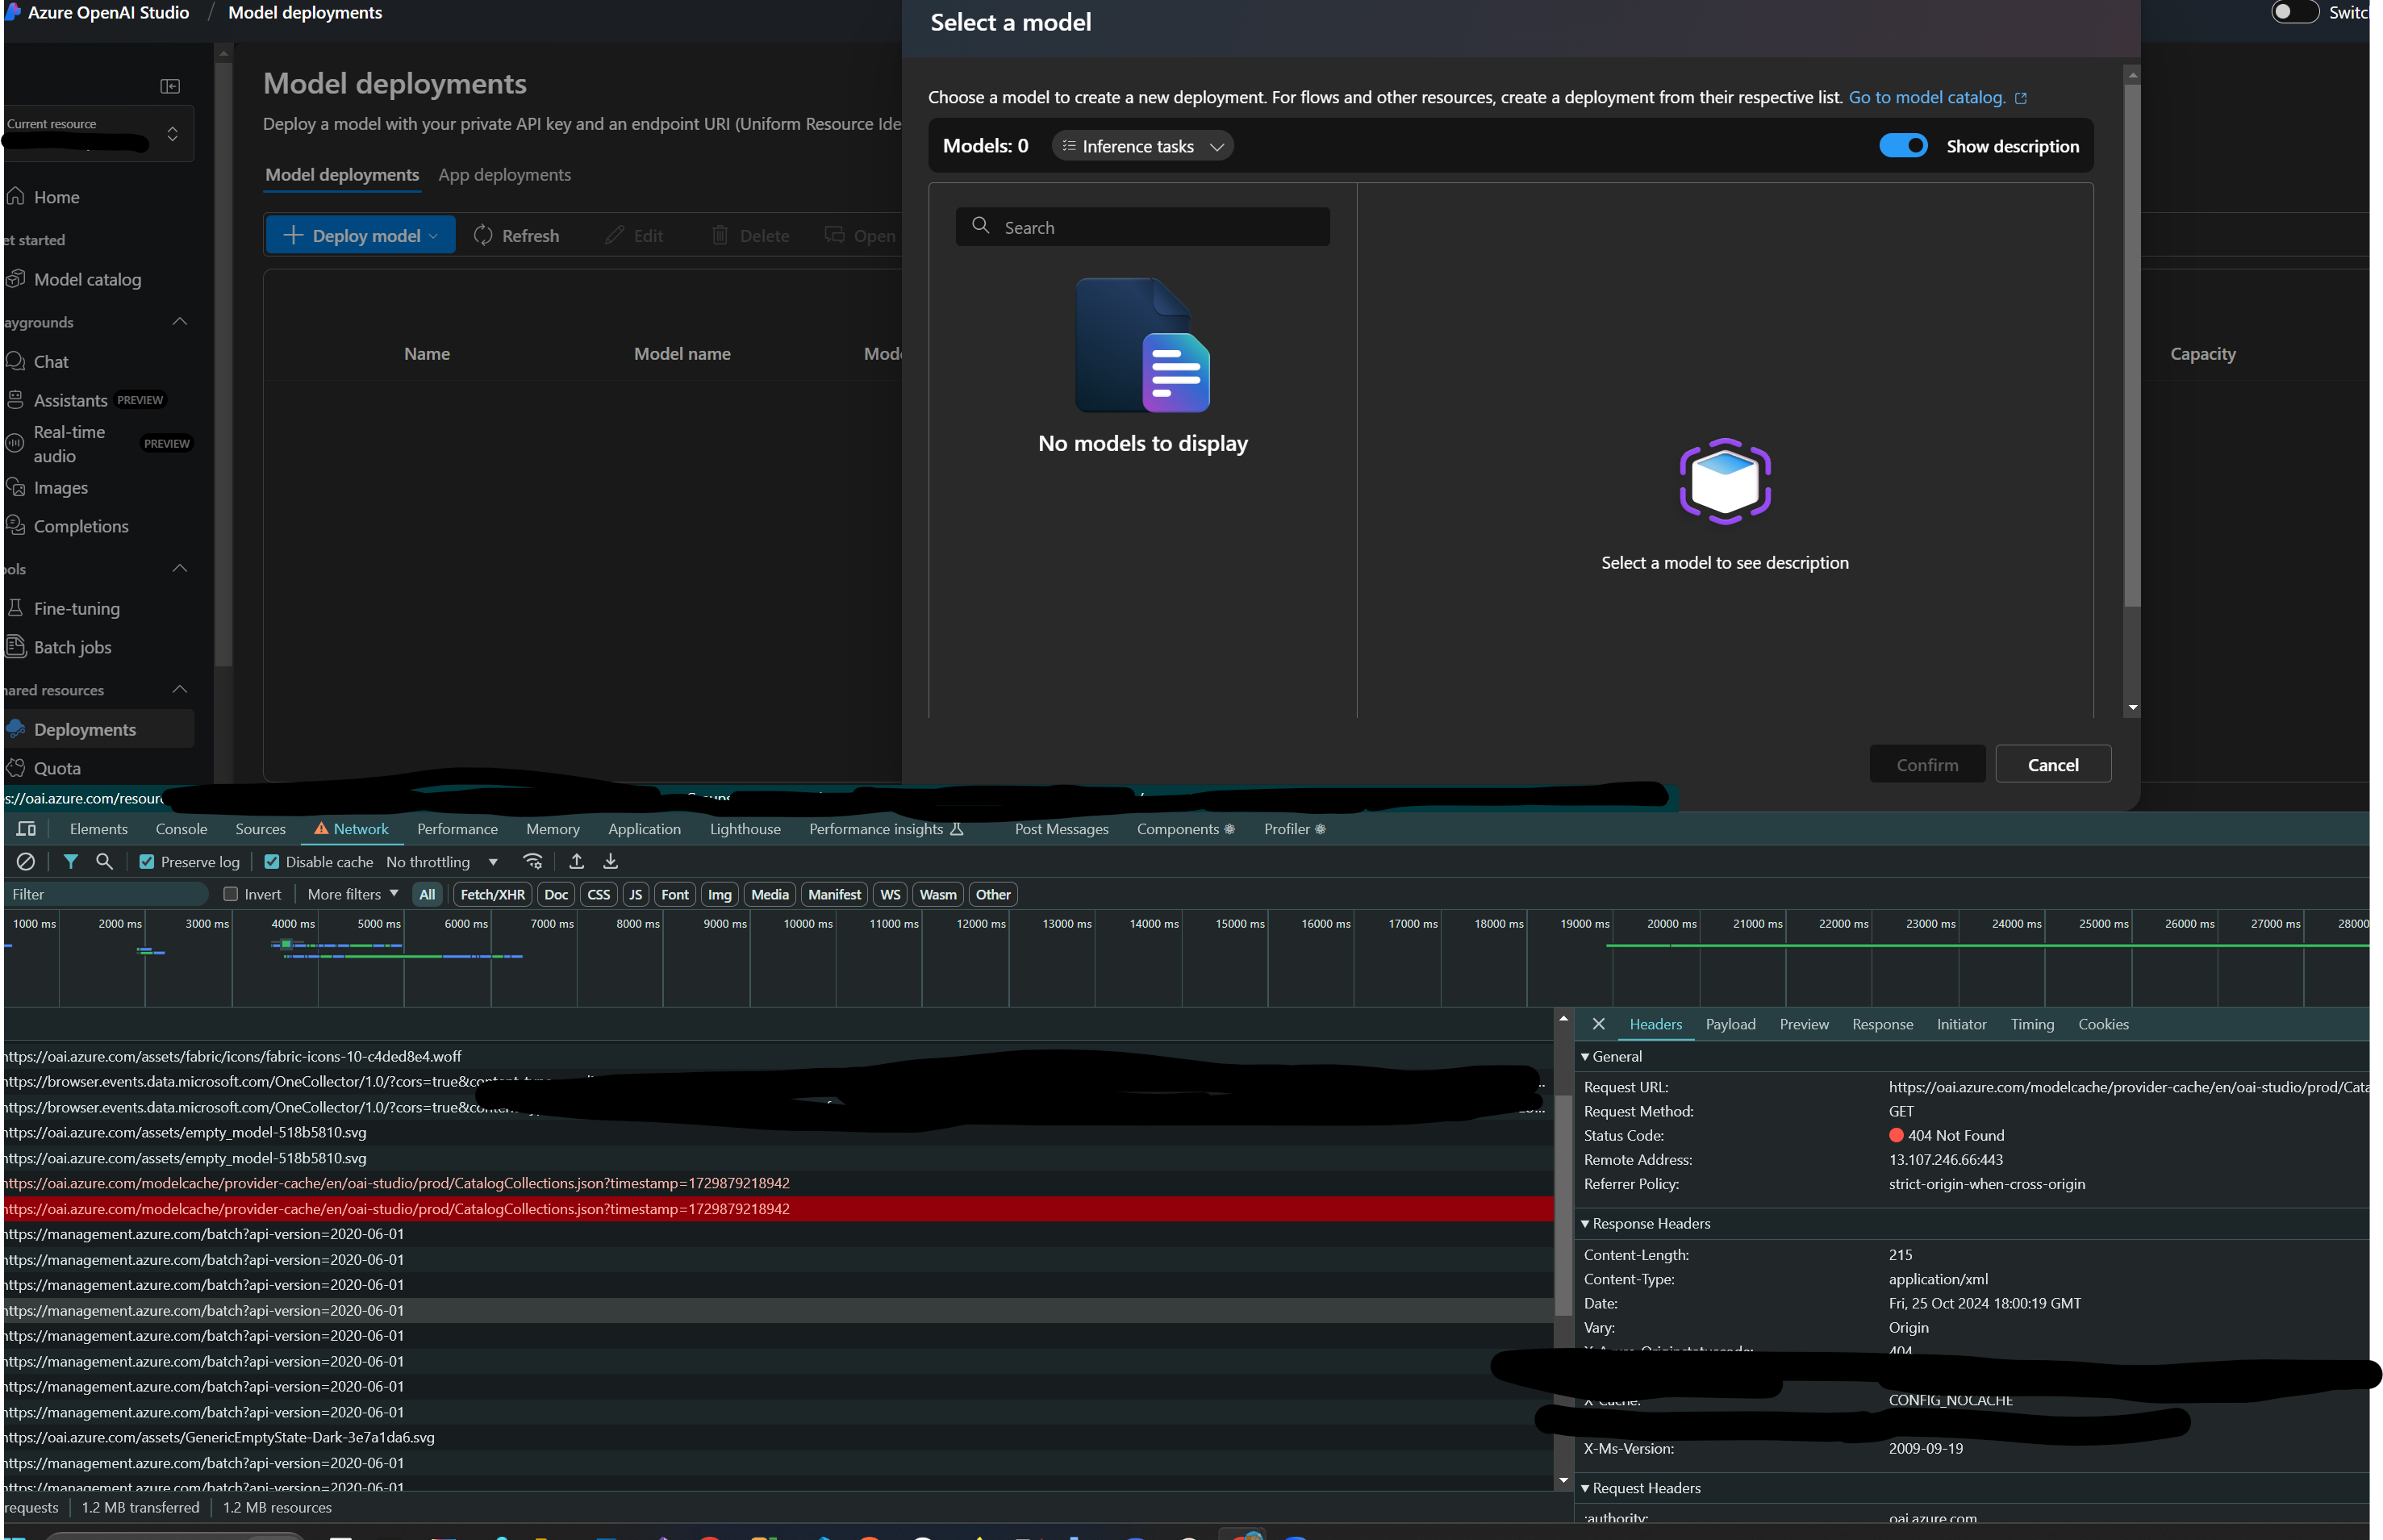2383x1540 pixels.
Task: Click the DevTools clear network log icon
Action: [26, 861]
